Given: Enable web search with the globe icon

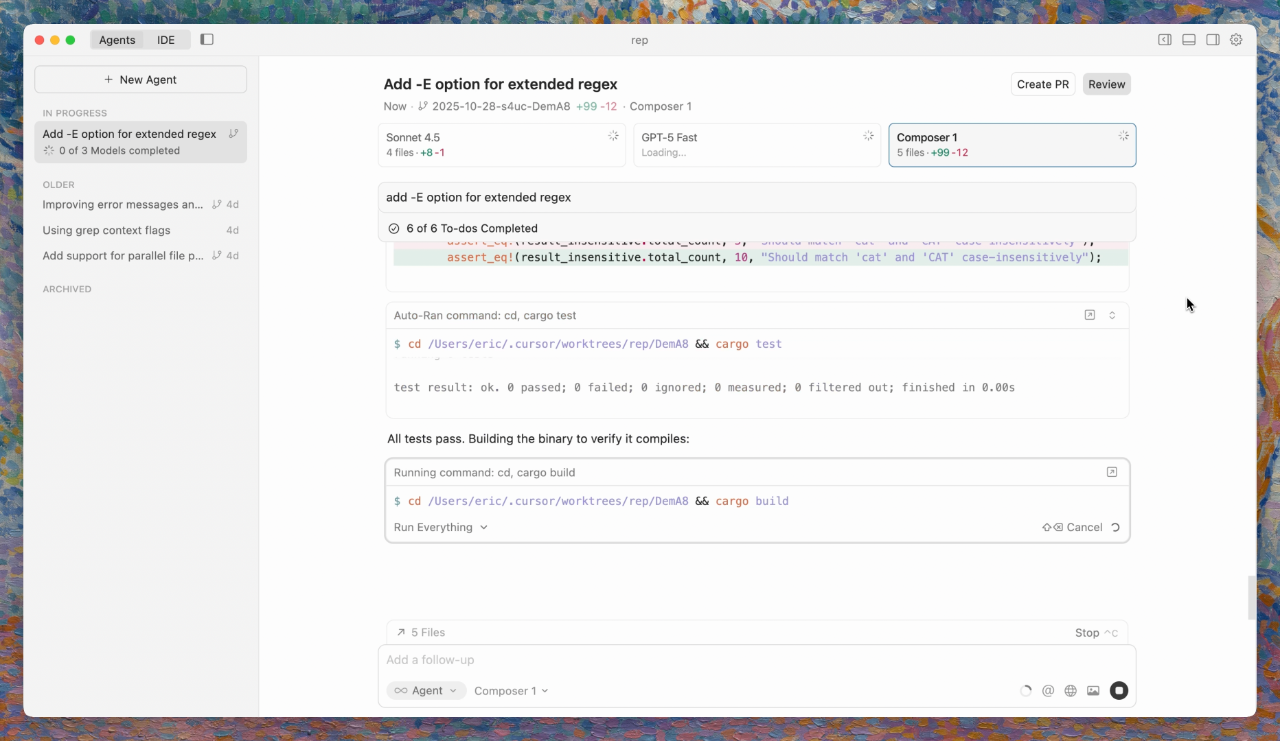Looking at the screenshot, I should pyautogui.click(x=1070, y=690).
